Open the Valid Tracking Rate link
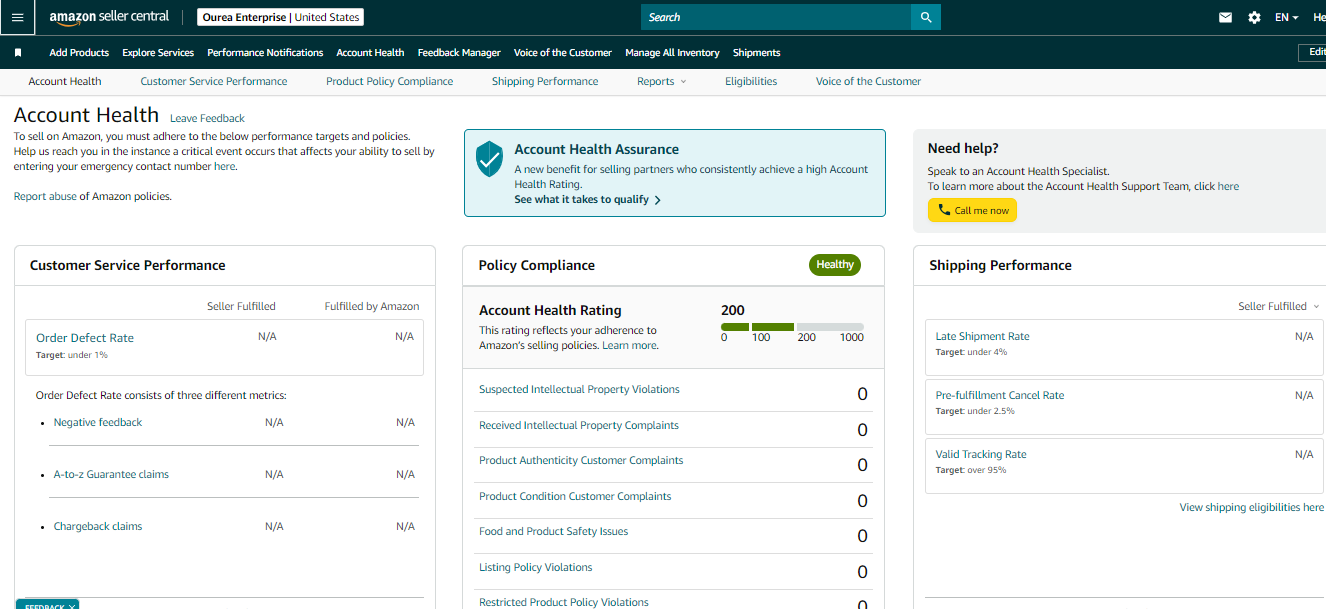The height and width of the screenshot is (609, 1326). [981, 454]
